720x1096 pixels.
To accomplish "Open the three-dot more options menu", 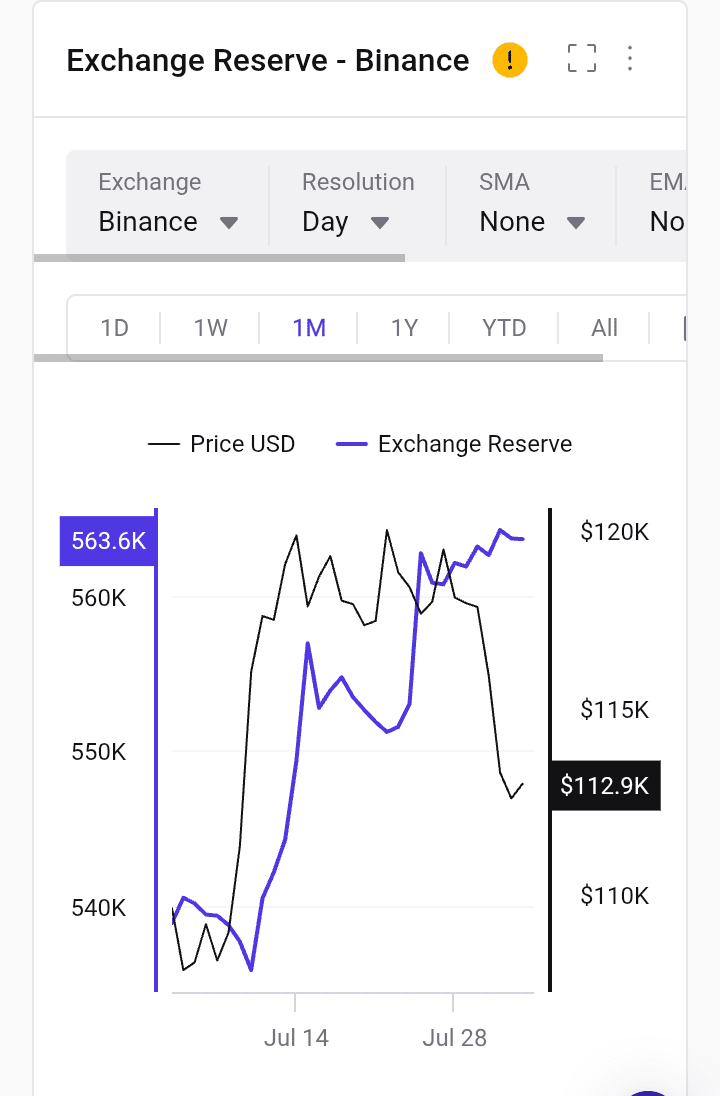I will [630, 58].
